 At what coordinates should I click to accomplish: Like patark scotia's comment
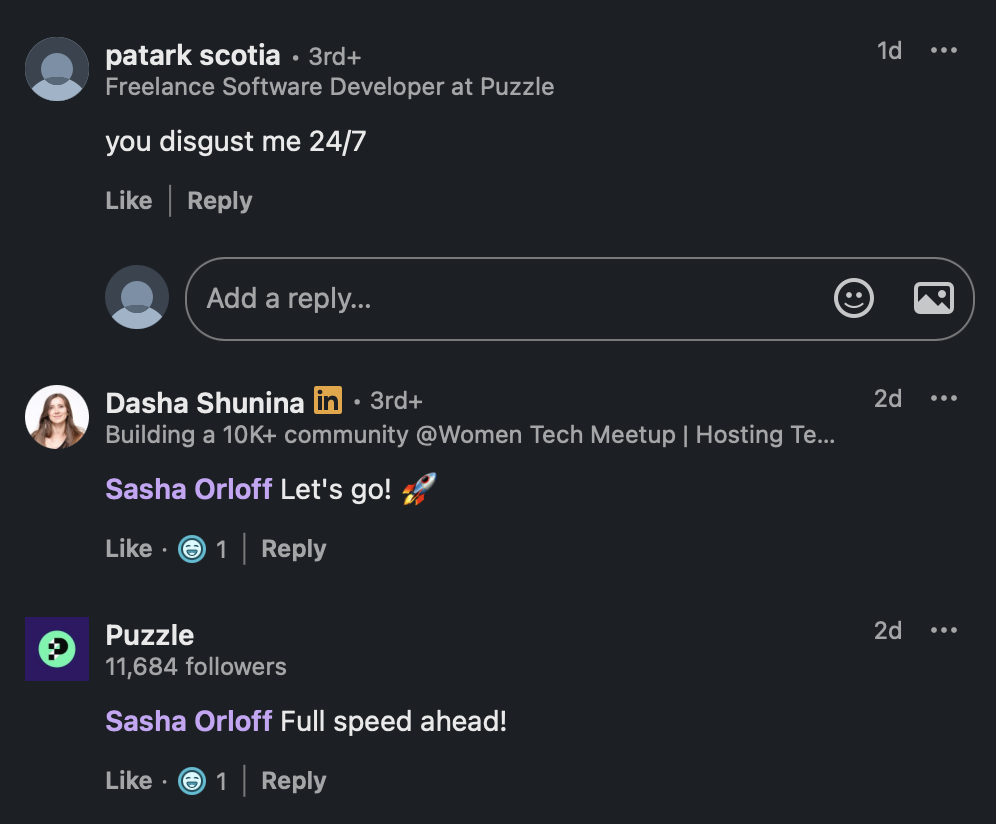click(129, 201)
